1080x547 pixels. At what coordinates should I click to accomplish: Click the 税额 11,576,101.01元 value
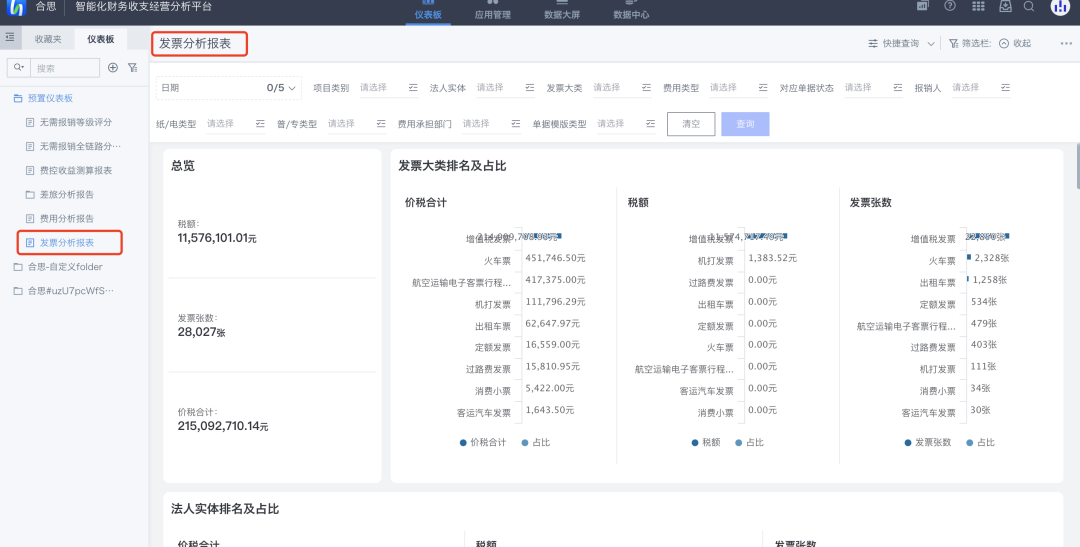coord(217,238)
